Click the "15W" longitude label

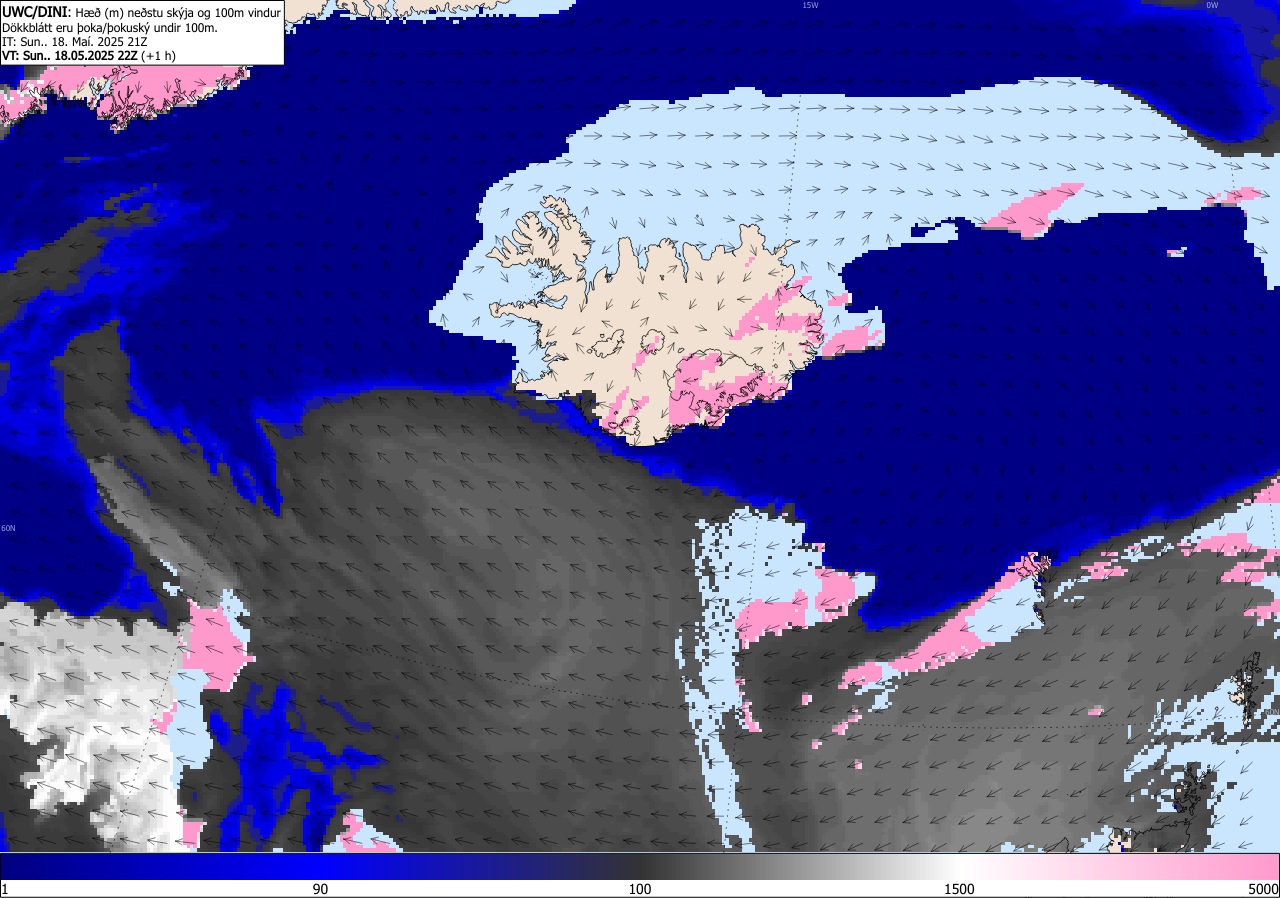tap(810, 5)
